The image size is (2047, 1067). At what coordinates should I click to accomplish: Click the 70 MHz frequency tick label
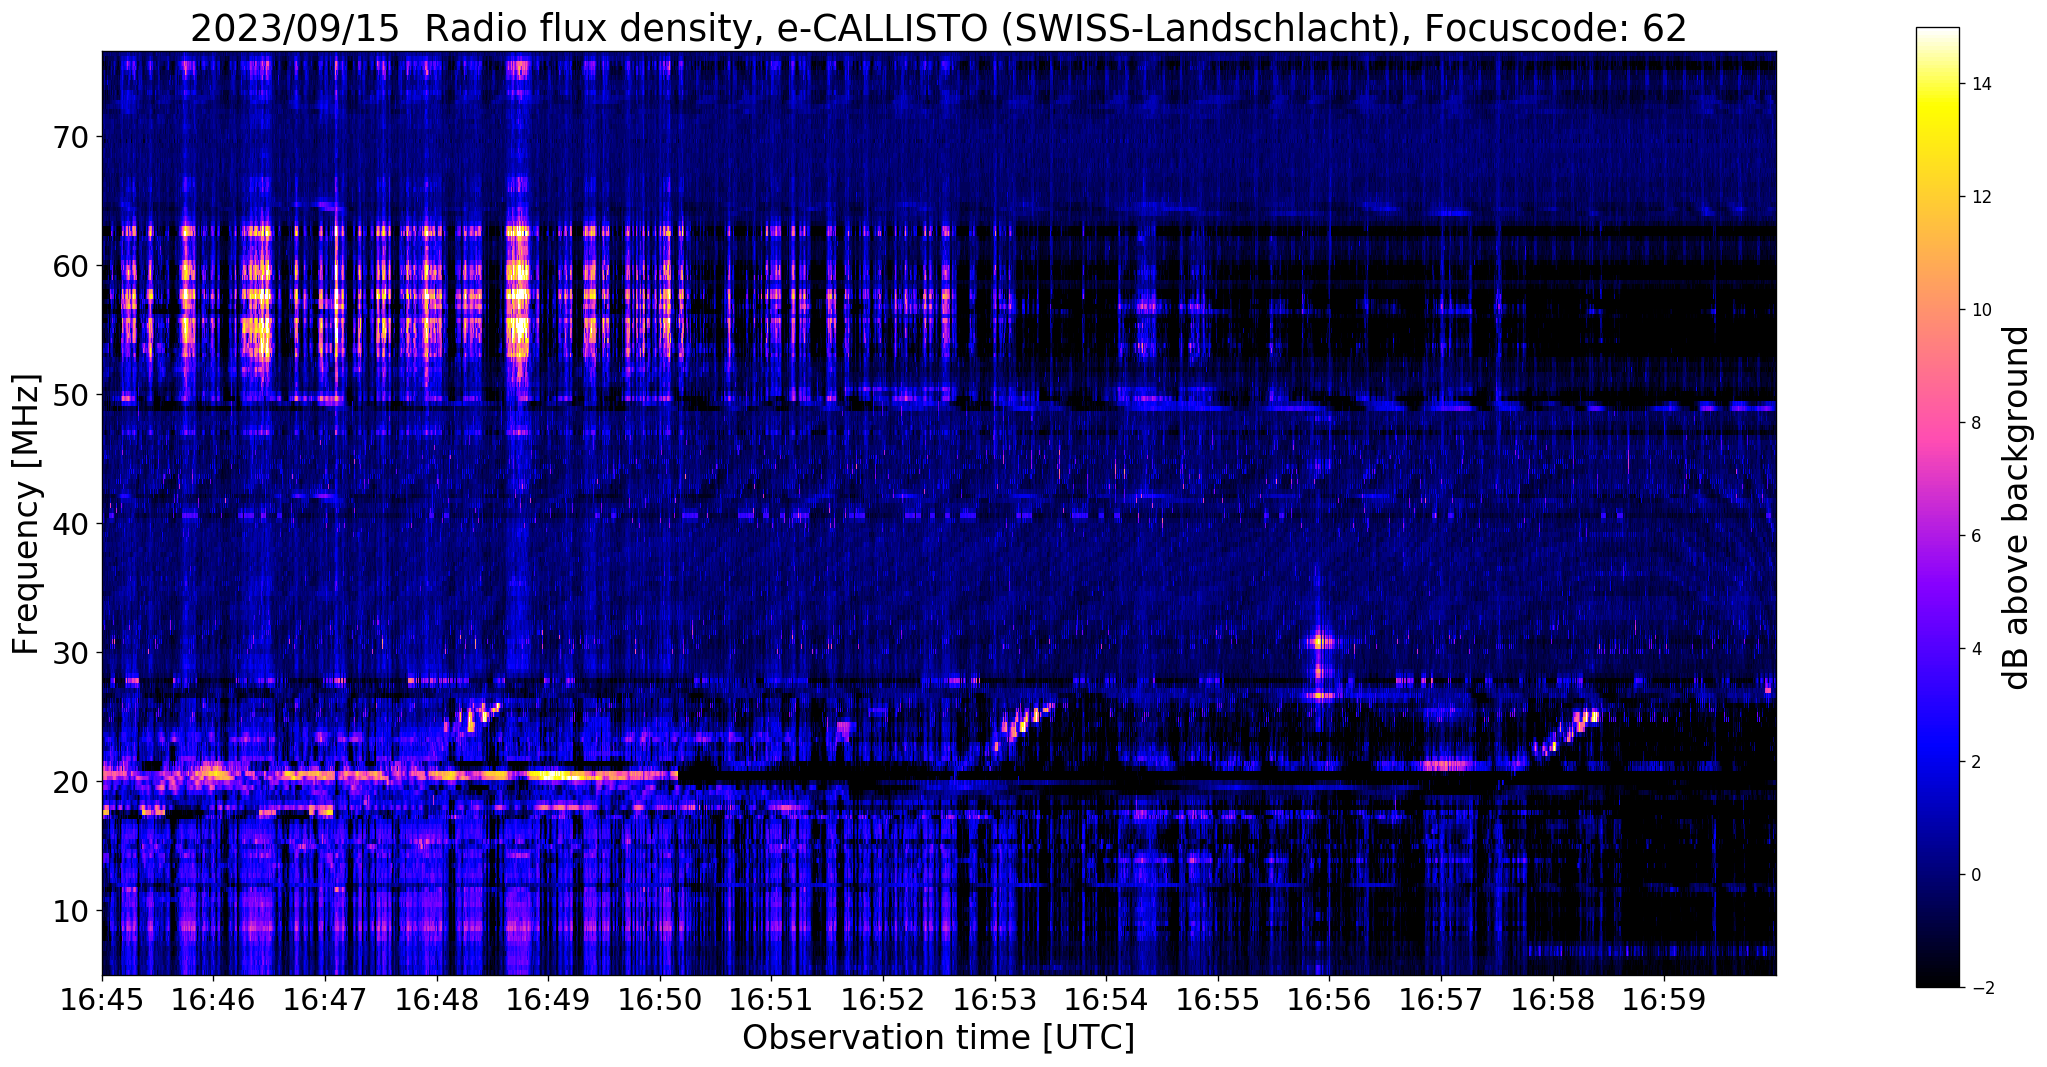point(70,137)
